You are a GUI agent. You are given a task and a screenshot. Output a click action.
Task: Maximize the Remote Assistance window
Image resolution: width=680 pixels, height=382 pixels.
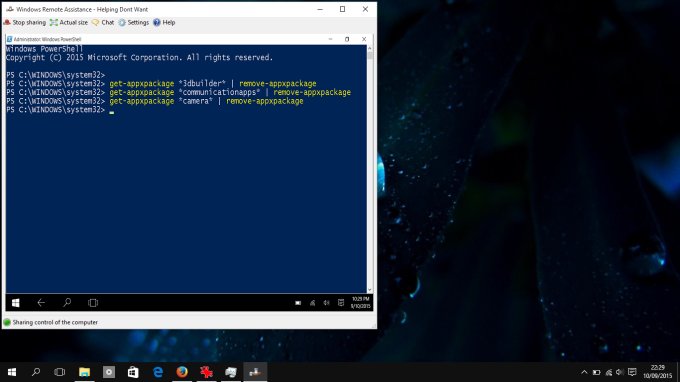pyautogui.click(x=343, y=9)
